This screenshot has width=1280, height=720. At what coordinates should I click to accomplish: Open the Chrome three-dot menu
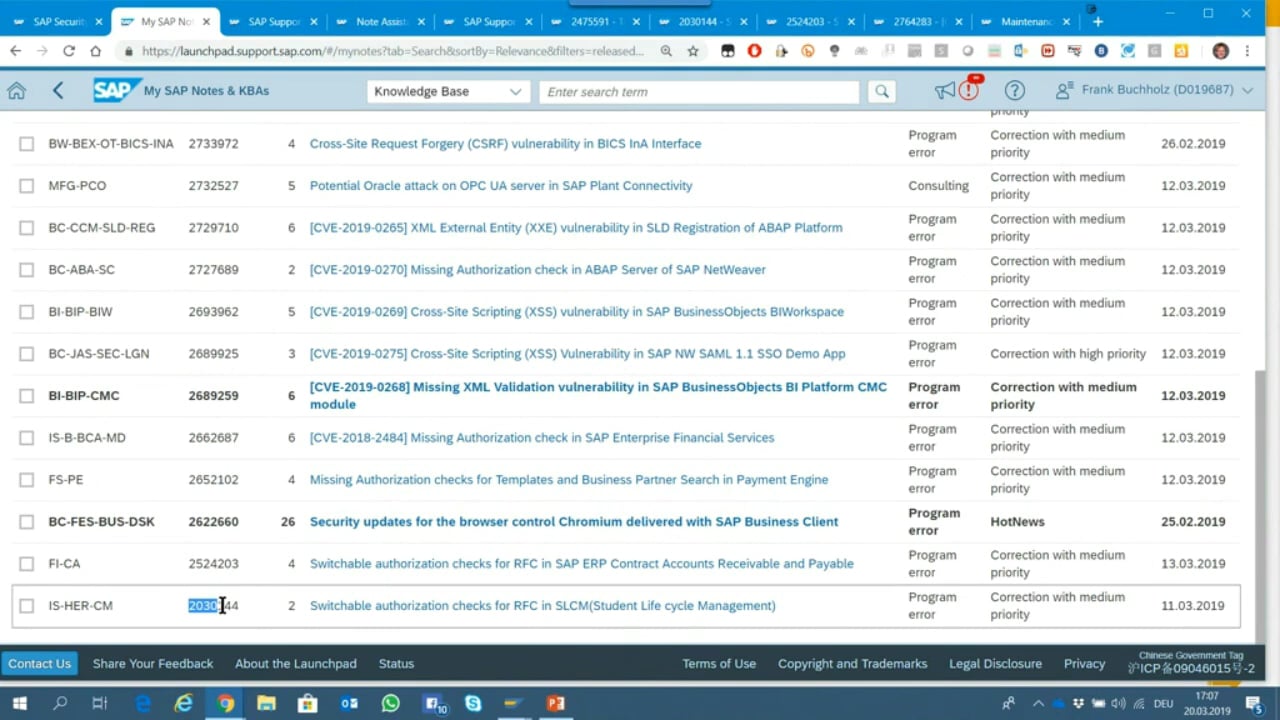pos(1247,51)
